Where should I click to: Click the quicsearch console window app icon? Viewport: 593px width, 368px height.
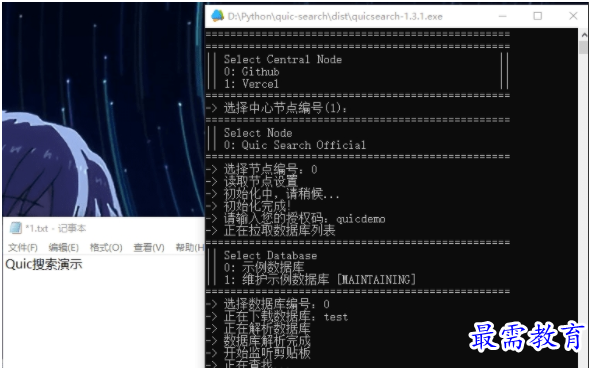click(x=217, y=16)
